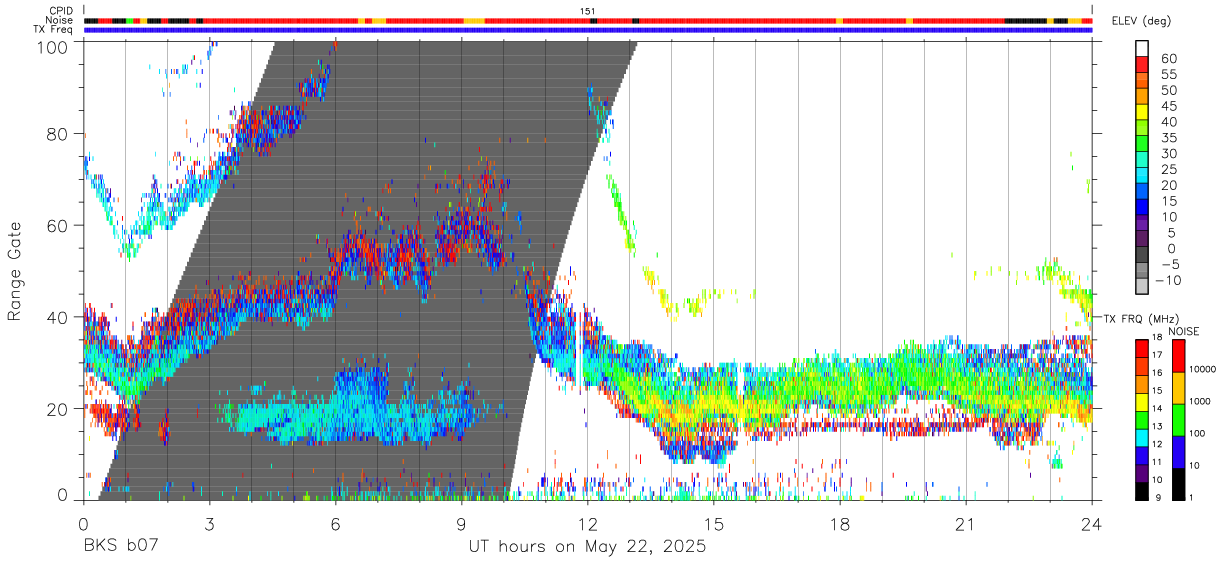1228x567 pixels.
Task: Click the -10 tick on the ELEV color bar
Action: pos(1168,280)
